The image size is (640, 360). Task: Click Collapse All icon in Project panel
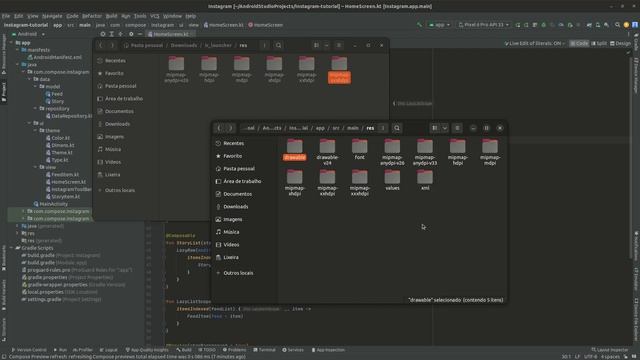point(120,34)
